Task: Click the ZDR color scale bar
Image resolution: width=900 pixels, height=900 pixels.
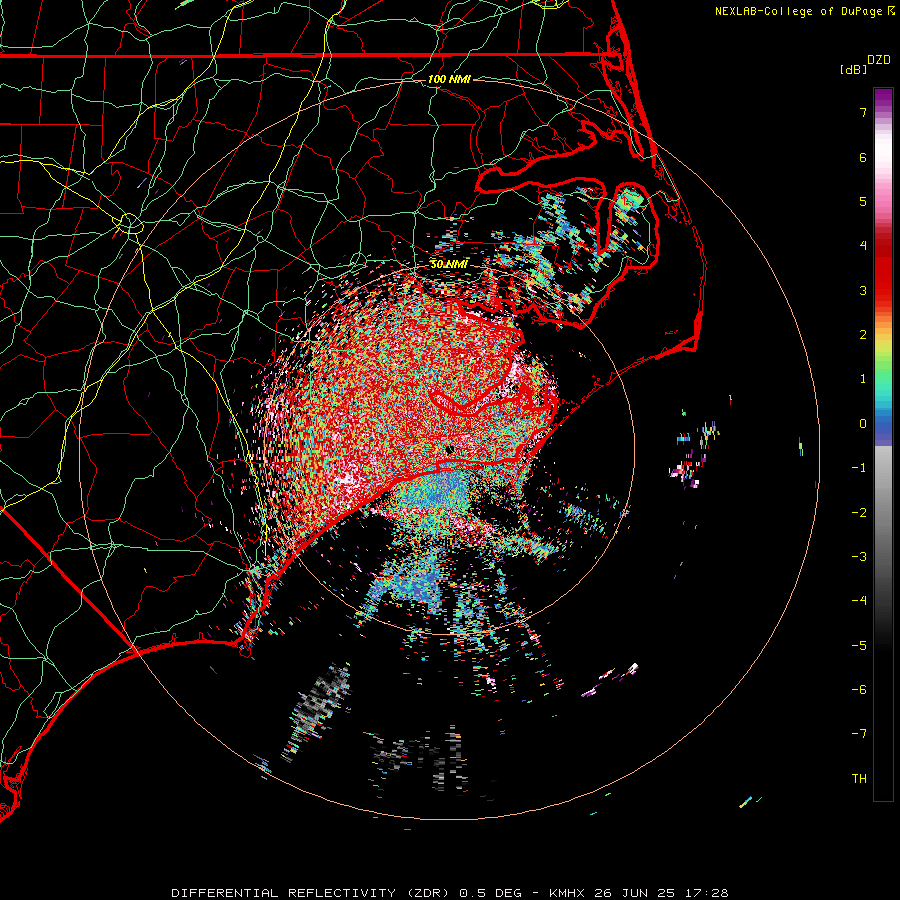Action: click(x=883, y=444)
